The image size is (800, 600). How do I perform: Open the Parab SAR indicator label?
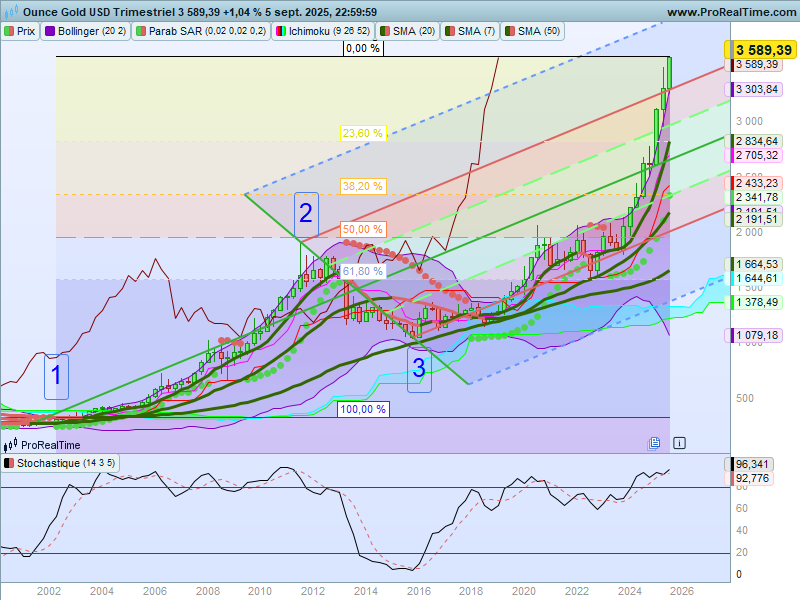click(x=201, y=31)
